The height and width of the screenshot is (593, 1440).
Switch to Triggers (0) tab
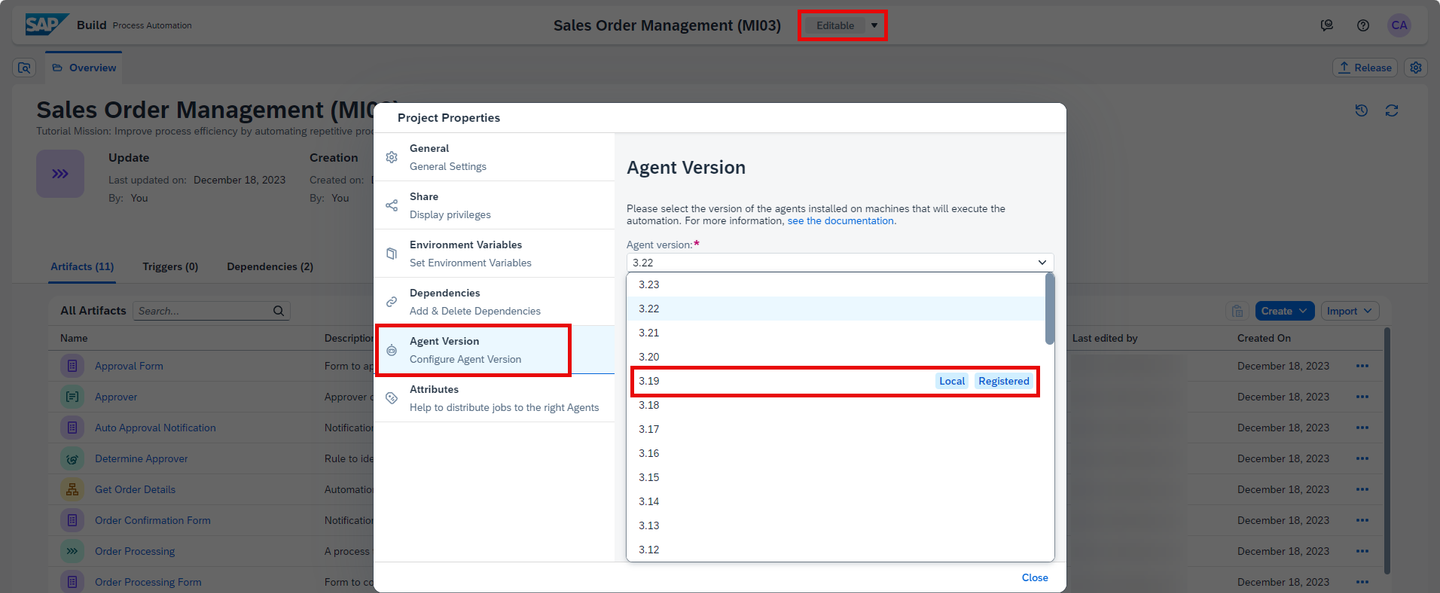pyautogui.click(x=170, y=267)
